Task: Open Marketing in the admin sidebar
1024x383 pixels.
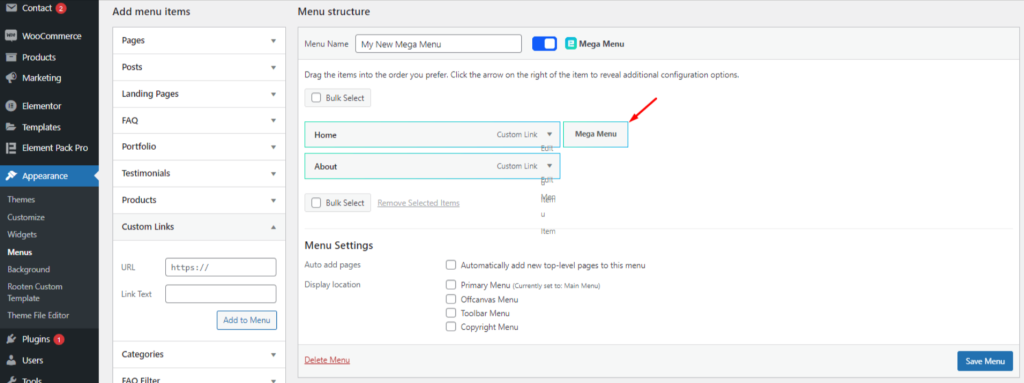Action: (42, 78)
